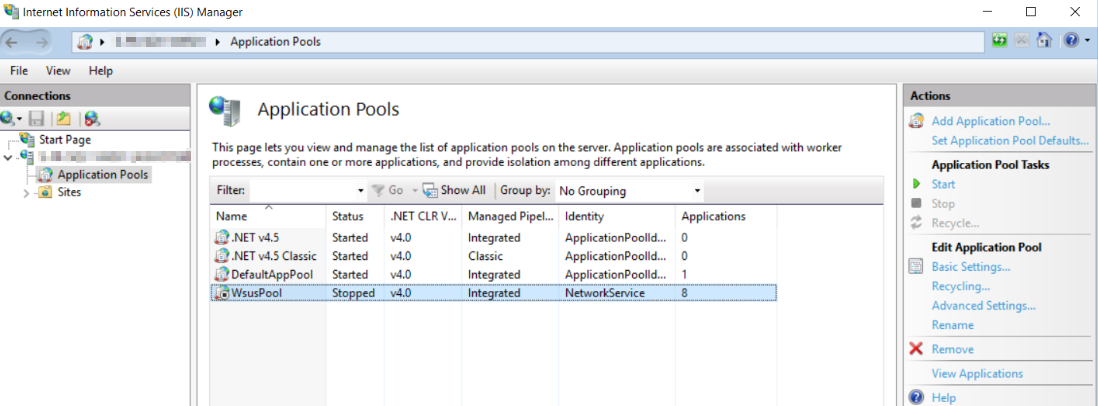Click the Home icon in the address bar
Viewport: 1098px width, 406px height.
coord(1044,41)
